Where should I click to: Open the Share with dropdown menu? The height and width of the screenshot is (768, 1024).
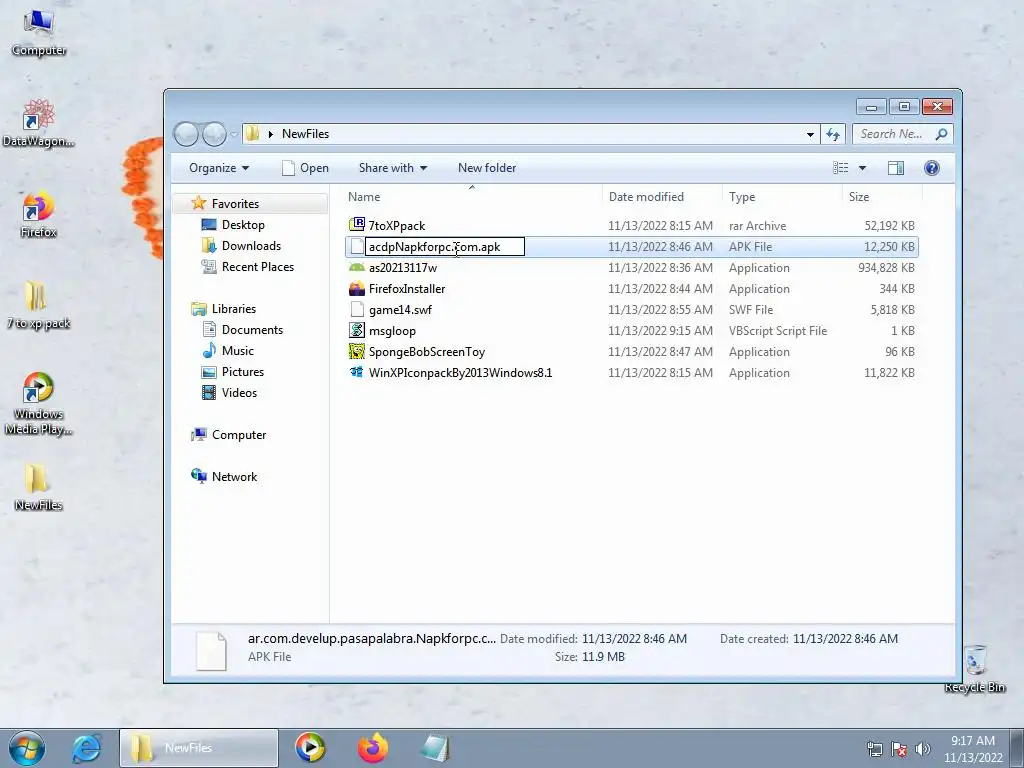click(392, 168)
